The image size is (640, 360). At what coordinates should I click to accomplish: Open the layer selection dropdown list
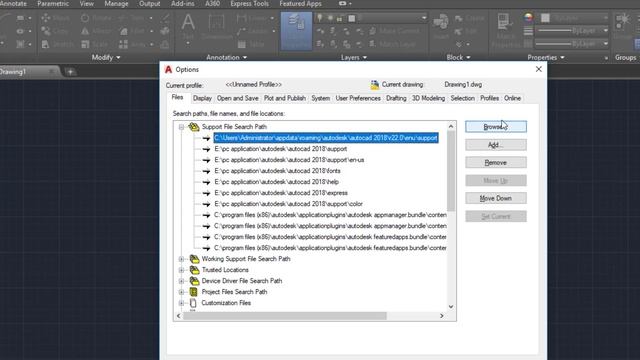point(424,18)
